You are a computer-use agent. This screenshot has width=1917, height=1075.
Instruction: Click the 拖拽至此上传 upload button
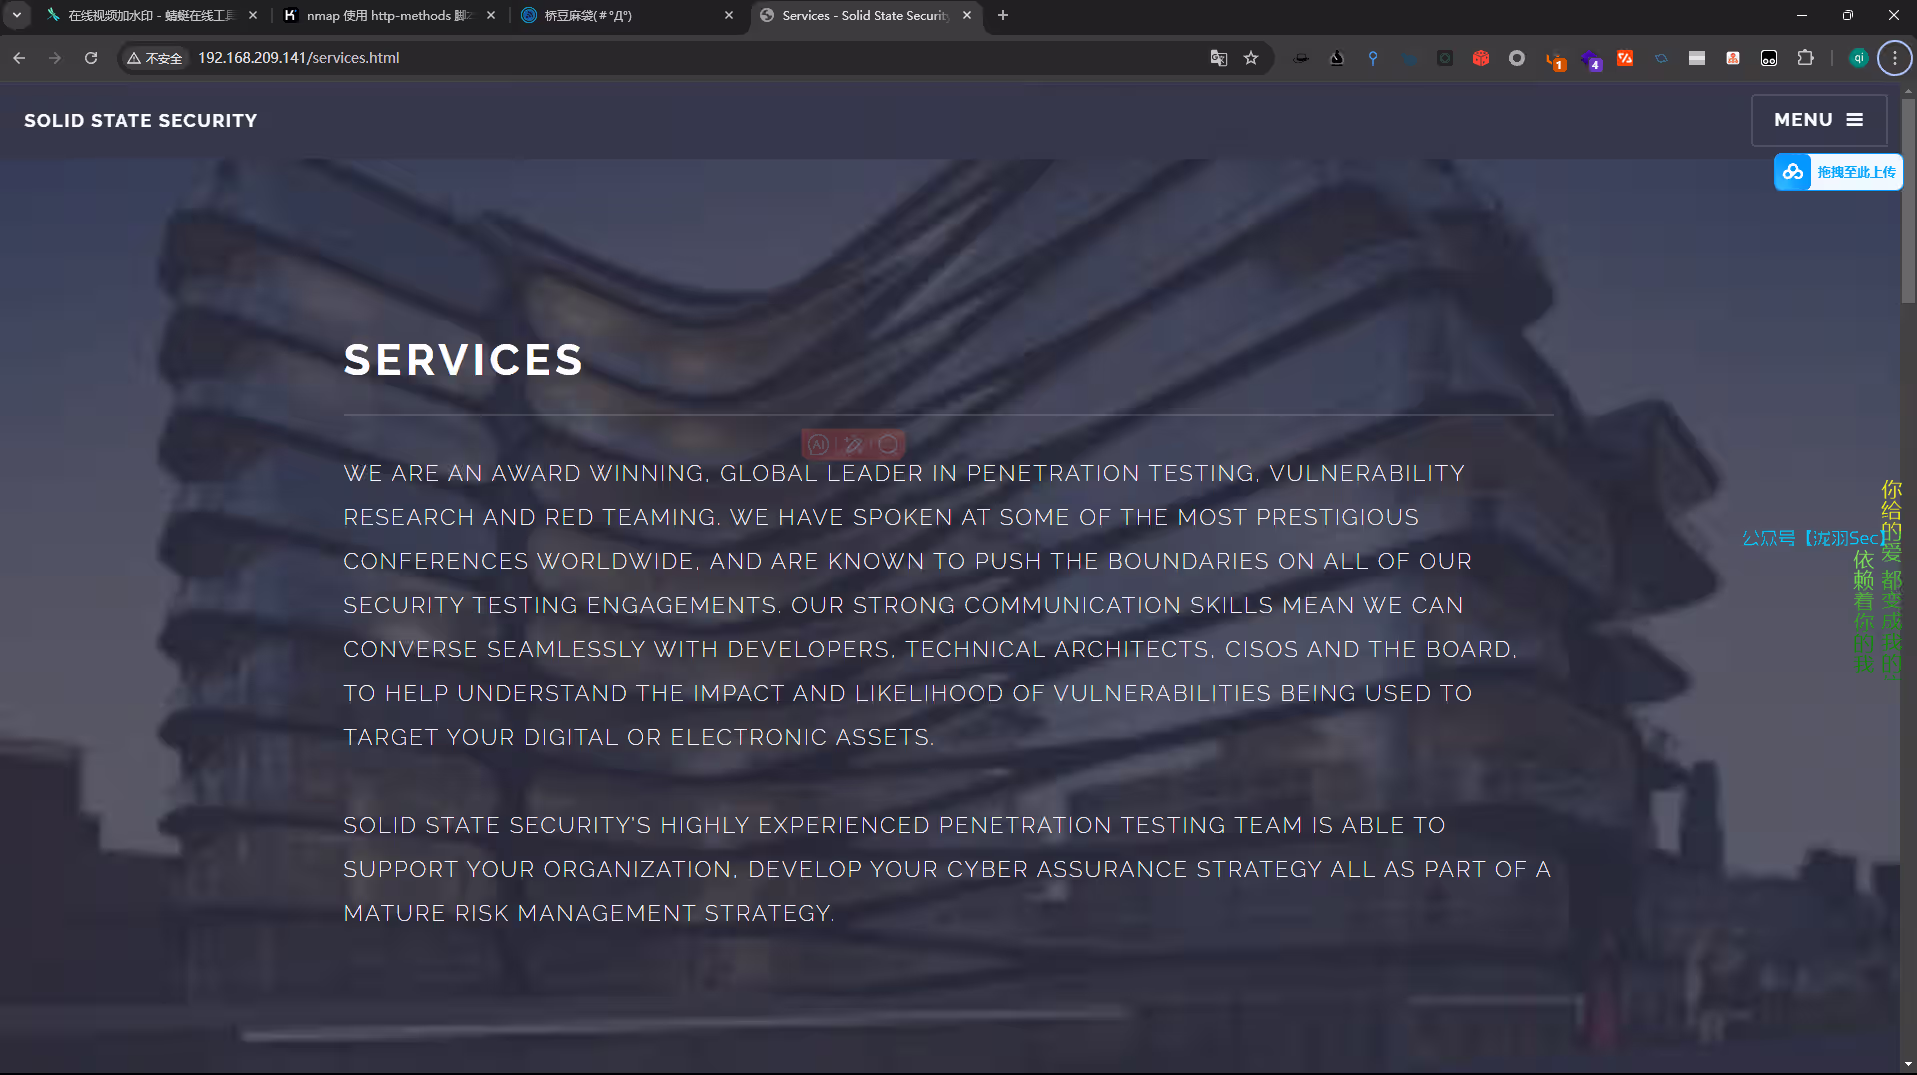pos(1838,172)
